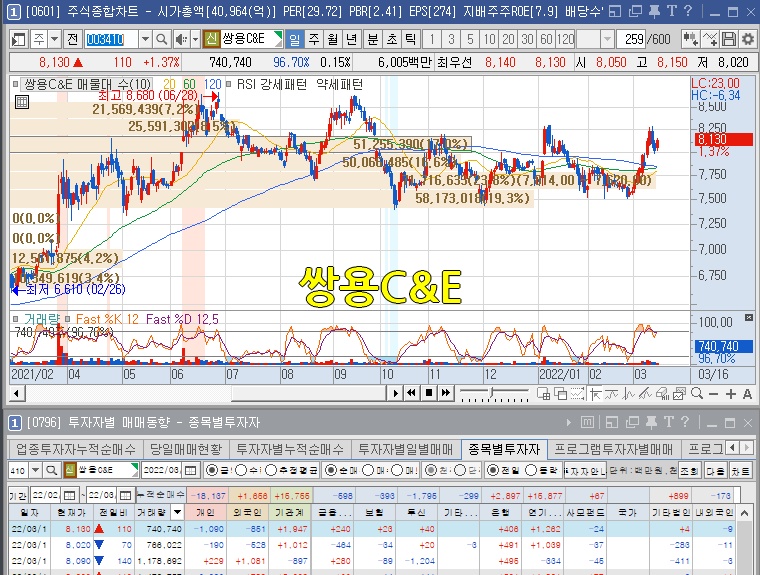Select the 전일 radio button
This screenshot has width=760, height=575.
(x=492, y=470)
